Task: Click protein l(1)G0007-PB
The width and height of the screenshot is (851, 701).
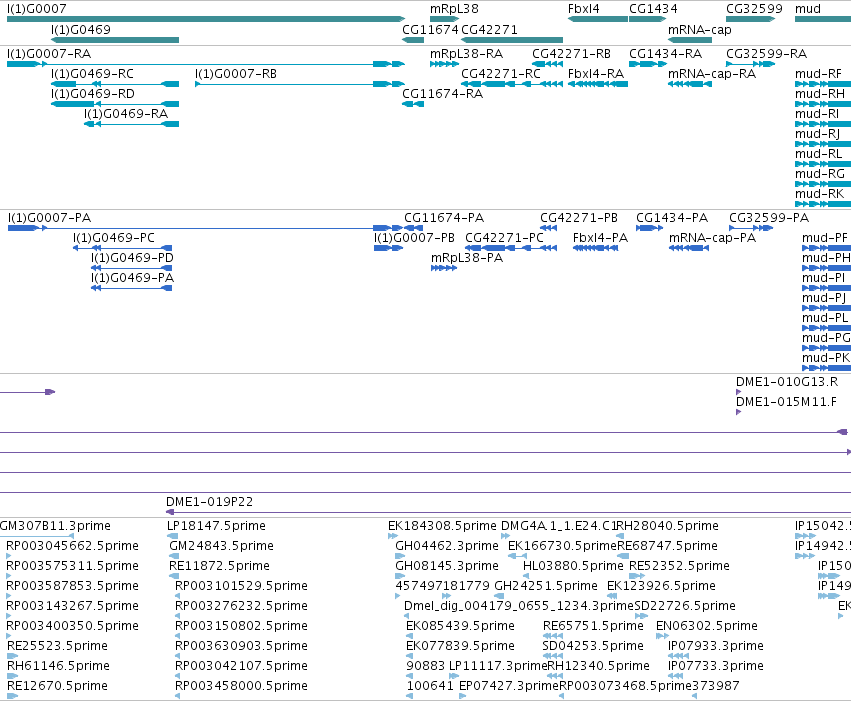Action: tap(389, 248)
